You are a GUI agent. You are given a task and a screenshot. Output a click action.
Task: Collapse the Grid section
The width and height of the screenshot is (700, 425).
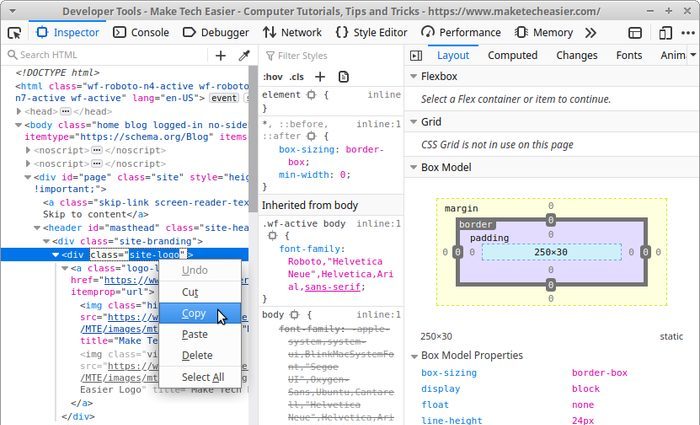pyautogui.click(x=414, y=122)
